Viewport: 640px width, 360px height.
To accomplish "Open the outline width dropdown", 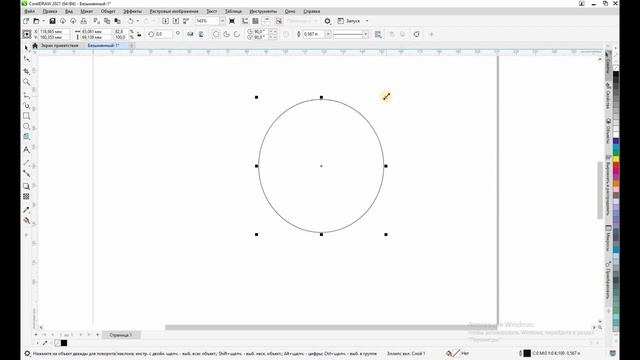I will tap(328, 34).
